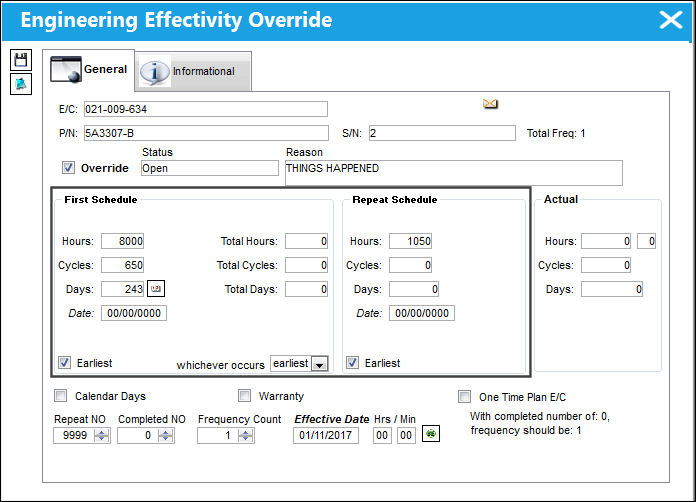This screenshot has width=696, height=502.
Task: Open the Informational tab
Action: point(193,71)
